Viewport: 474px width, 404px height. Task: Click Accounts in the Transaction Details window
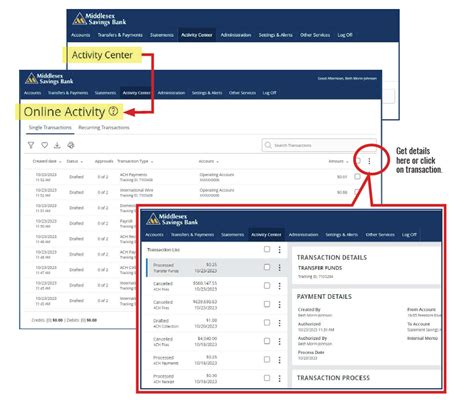tap(154, 235)
